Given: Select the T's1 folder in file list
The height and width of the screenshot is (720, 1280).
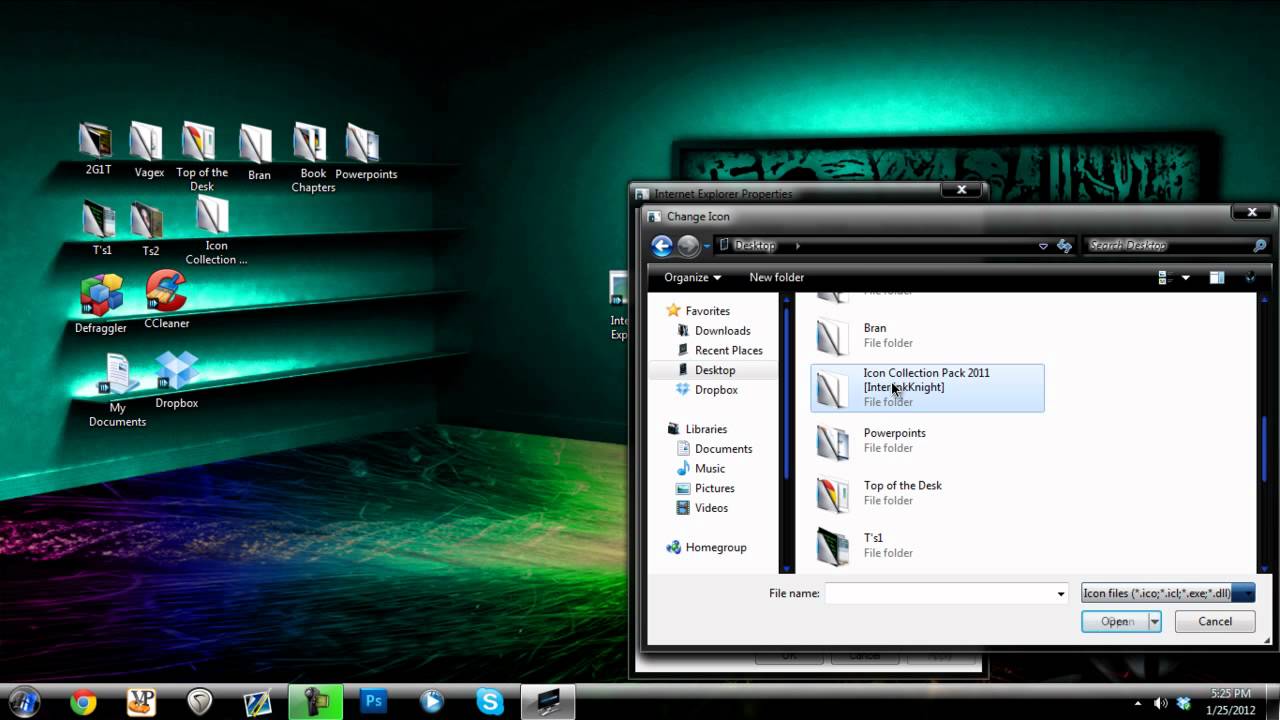Looking at the screenshot, I should coord(927,546).
